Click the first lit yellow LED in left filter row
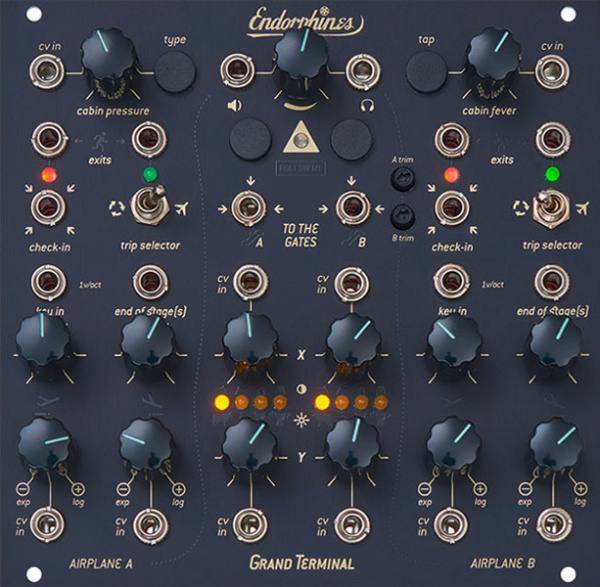 click(x=222, y=402)
